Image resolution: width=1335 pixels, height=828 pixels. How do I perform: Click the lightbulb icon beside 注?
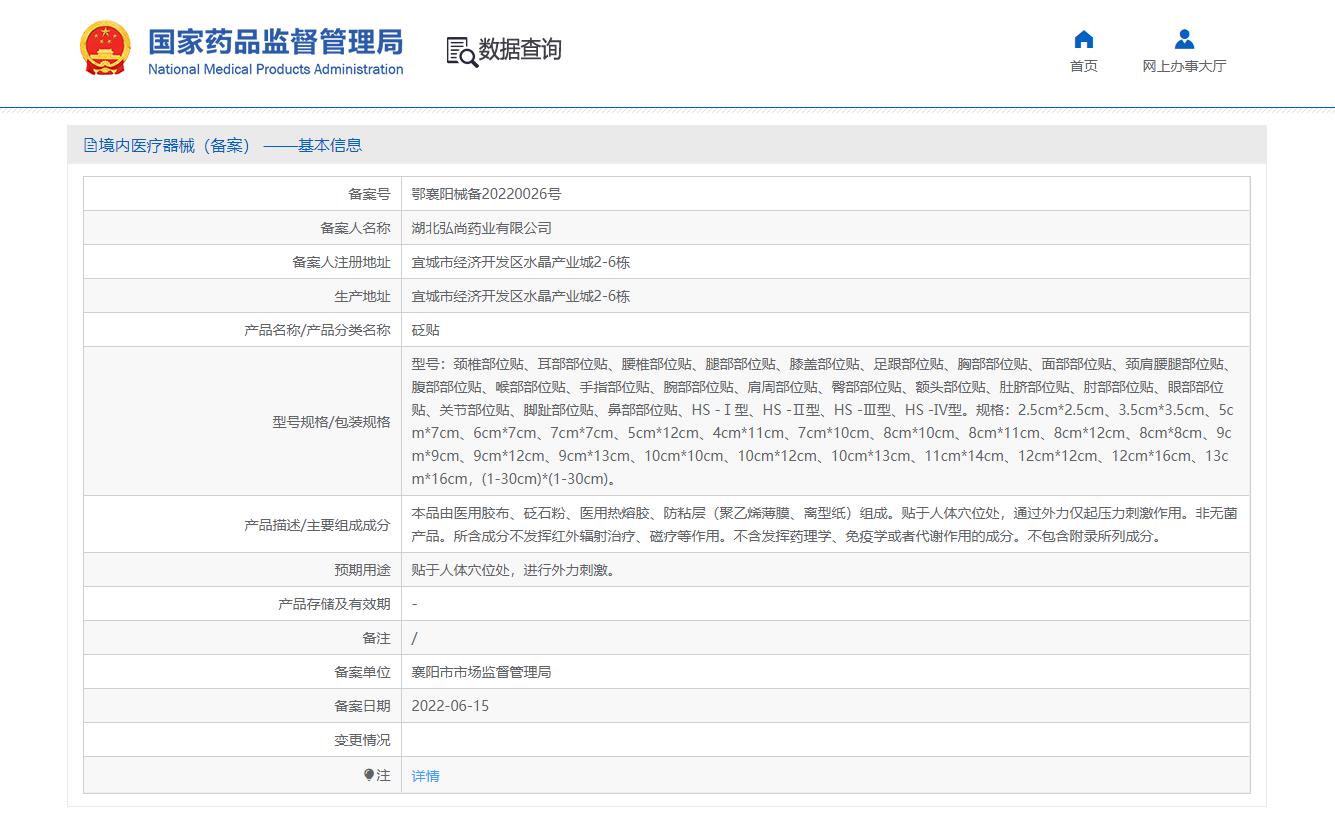point(369,775)
